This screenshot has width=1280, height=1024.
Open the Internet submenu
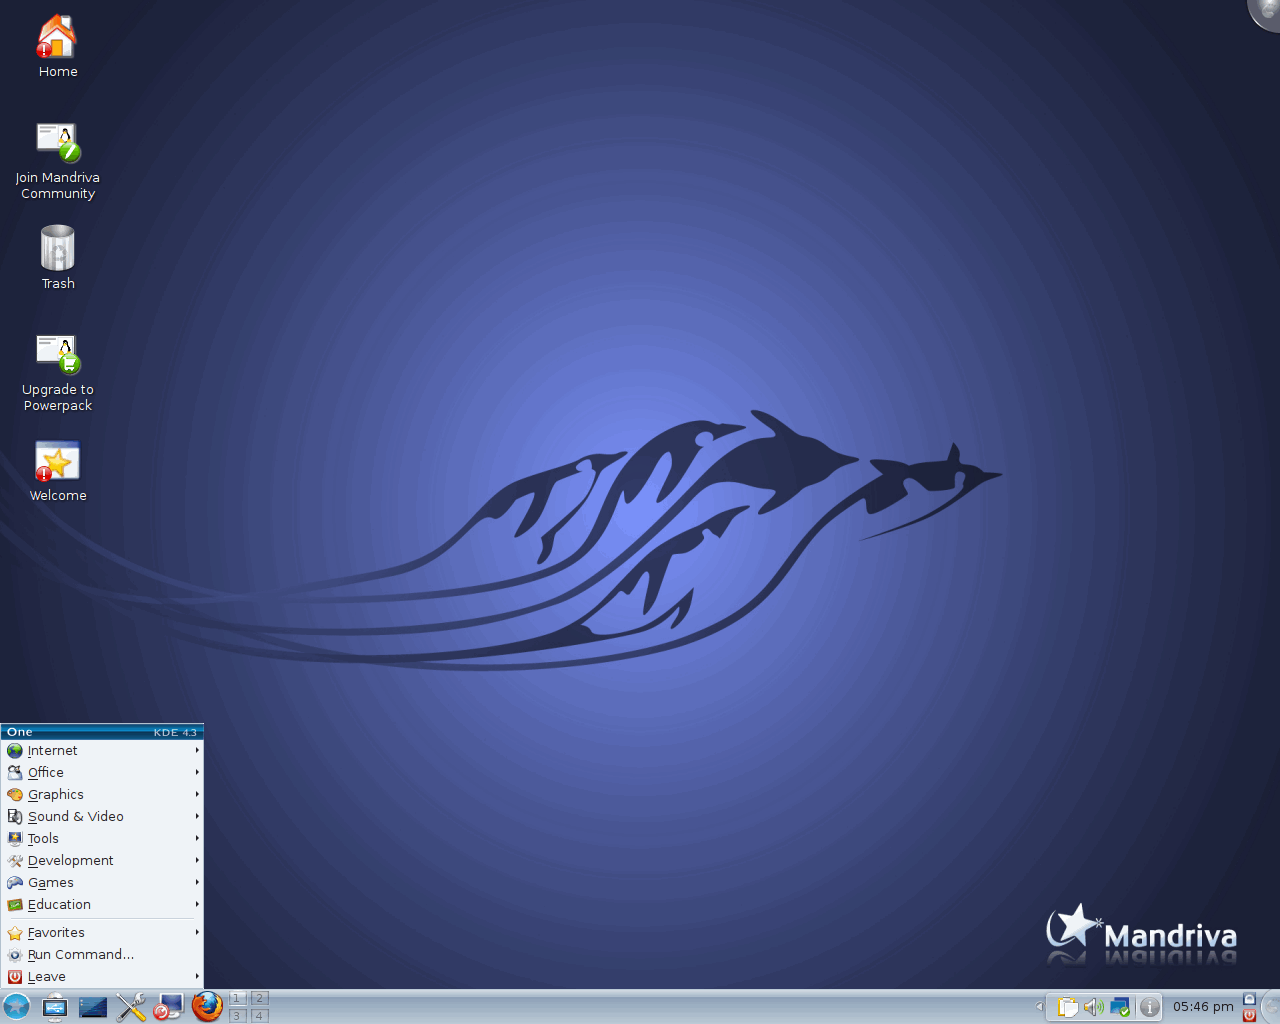[x=102, y=751]
